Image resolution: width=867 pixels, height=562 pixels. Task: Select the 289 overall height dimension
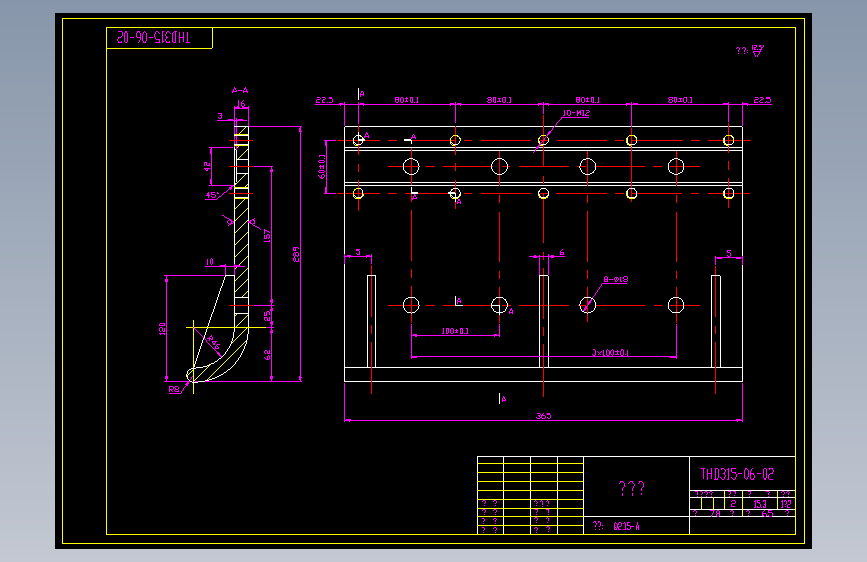296,254
